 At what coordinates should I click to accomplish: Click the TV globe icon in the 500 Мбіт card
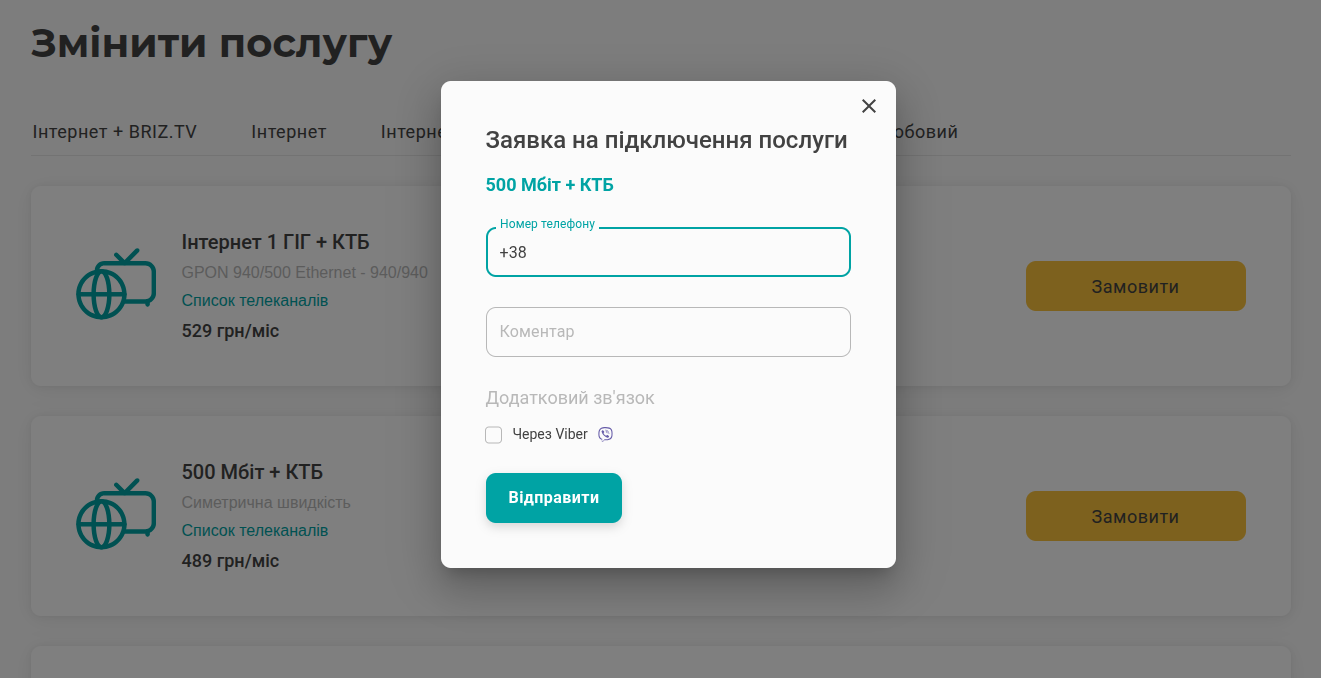tap(116, 515)
